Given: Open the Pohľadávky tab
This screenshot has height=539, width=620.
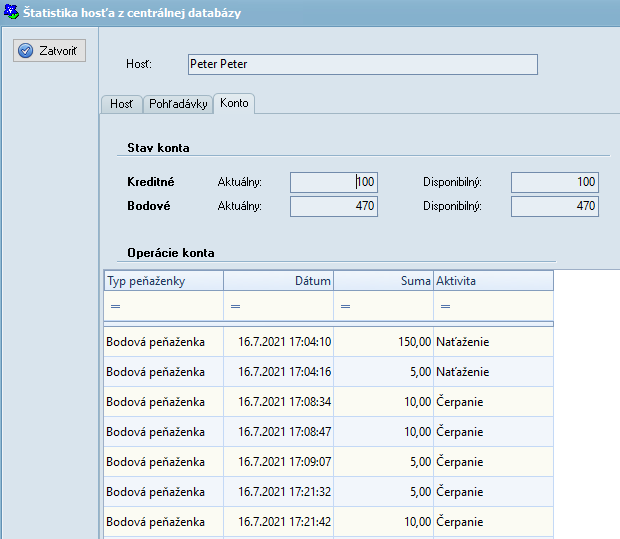Looking at the screenshot, I should (x=178, y=104).
